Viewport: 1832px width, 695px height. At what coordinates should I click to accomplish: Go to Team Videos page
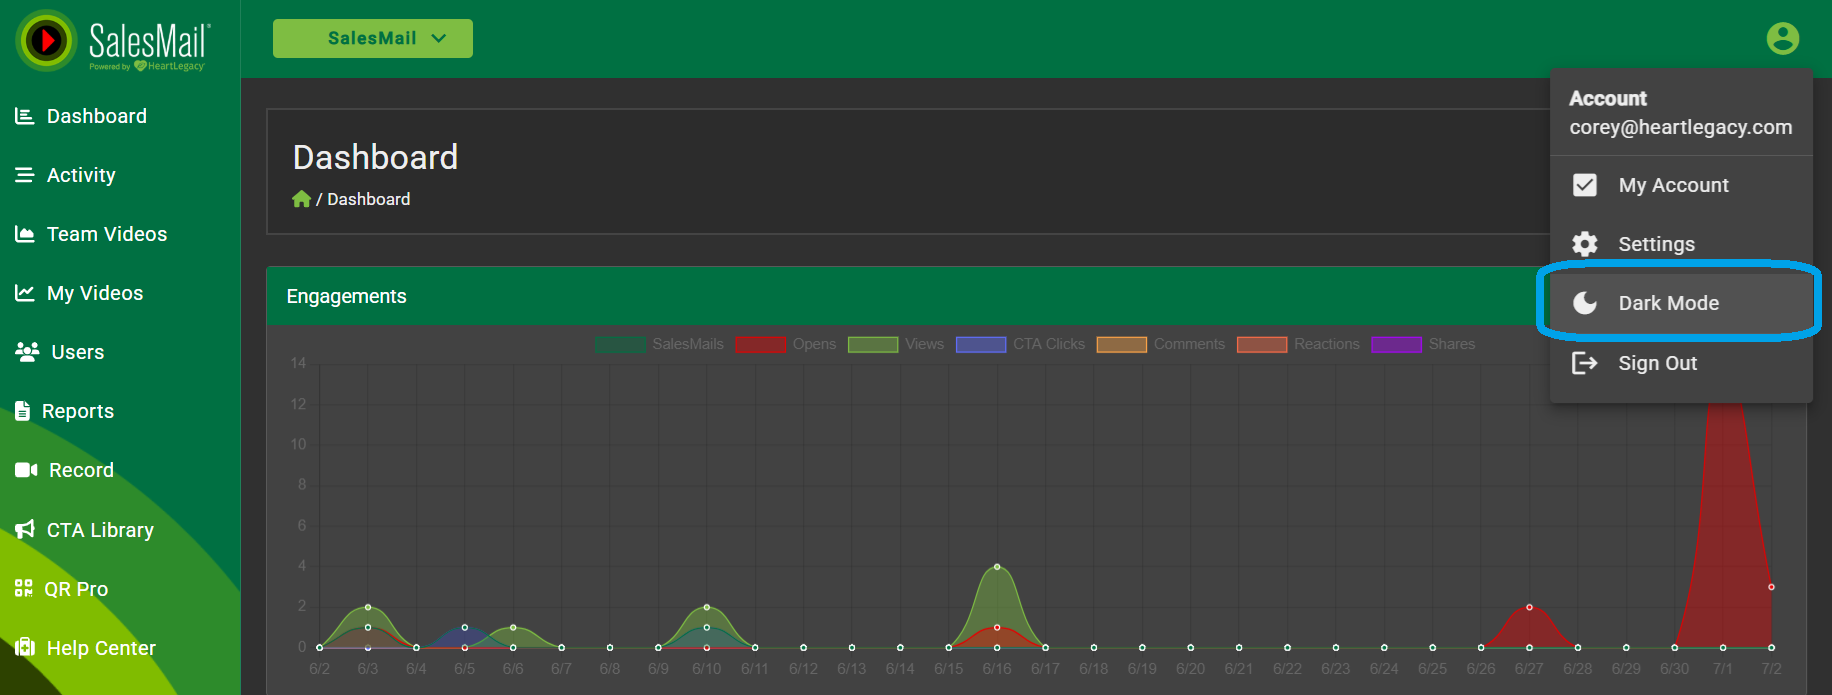pyautogui.click(x=106, y=234)
